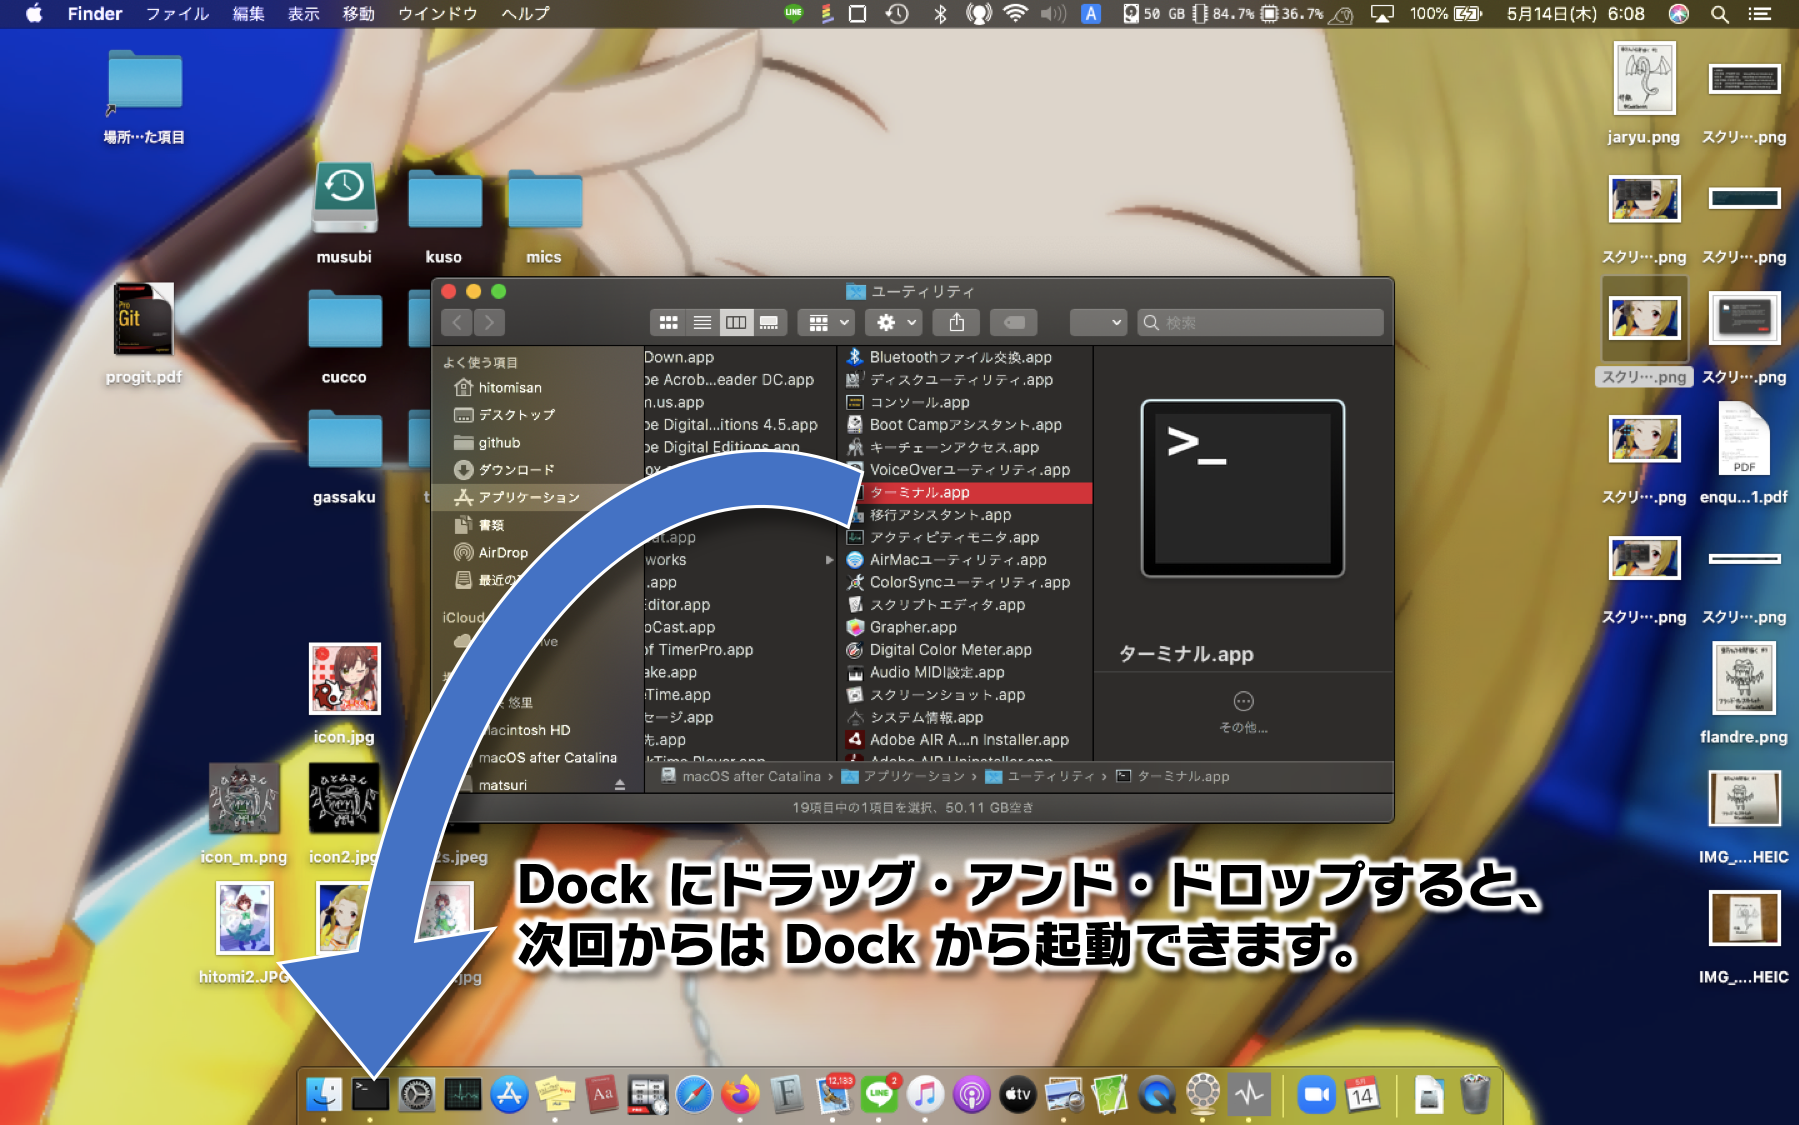Open System Preferences from the Dock

417,1094
